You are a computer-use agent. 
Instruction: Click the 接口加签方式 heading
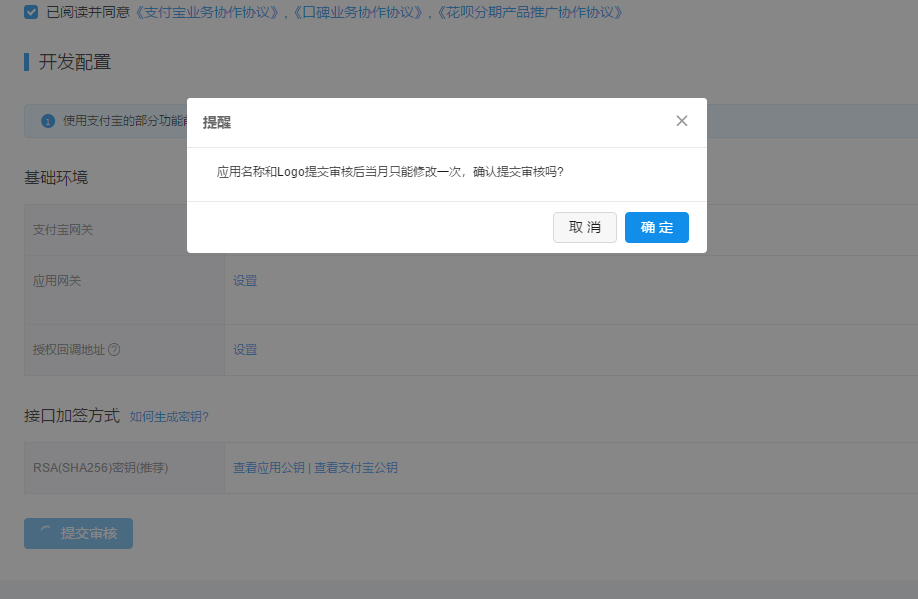[x=71, y=416]
